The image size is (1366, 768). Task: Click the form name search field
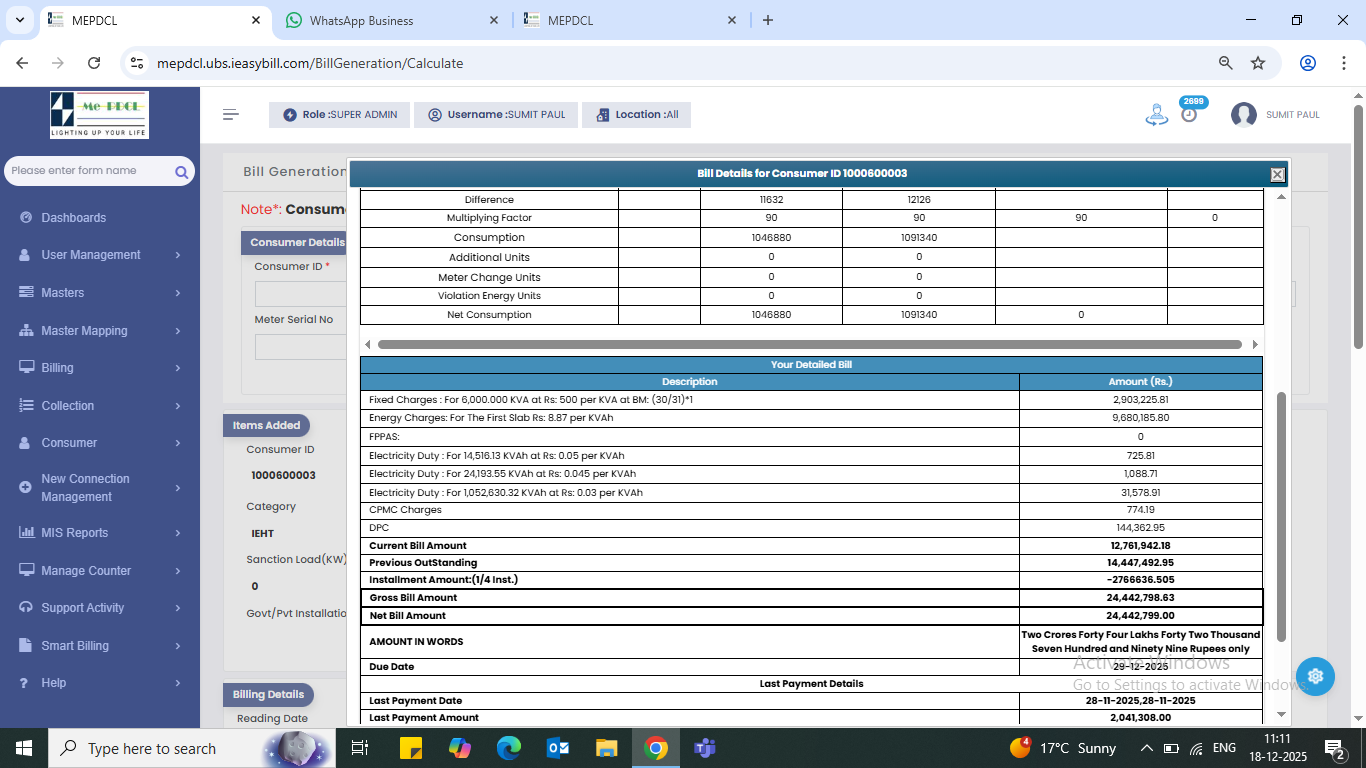click(x=88, y=171)
